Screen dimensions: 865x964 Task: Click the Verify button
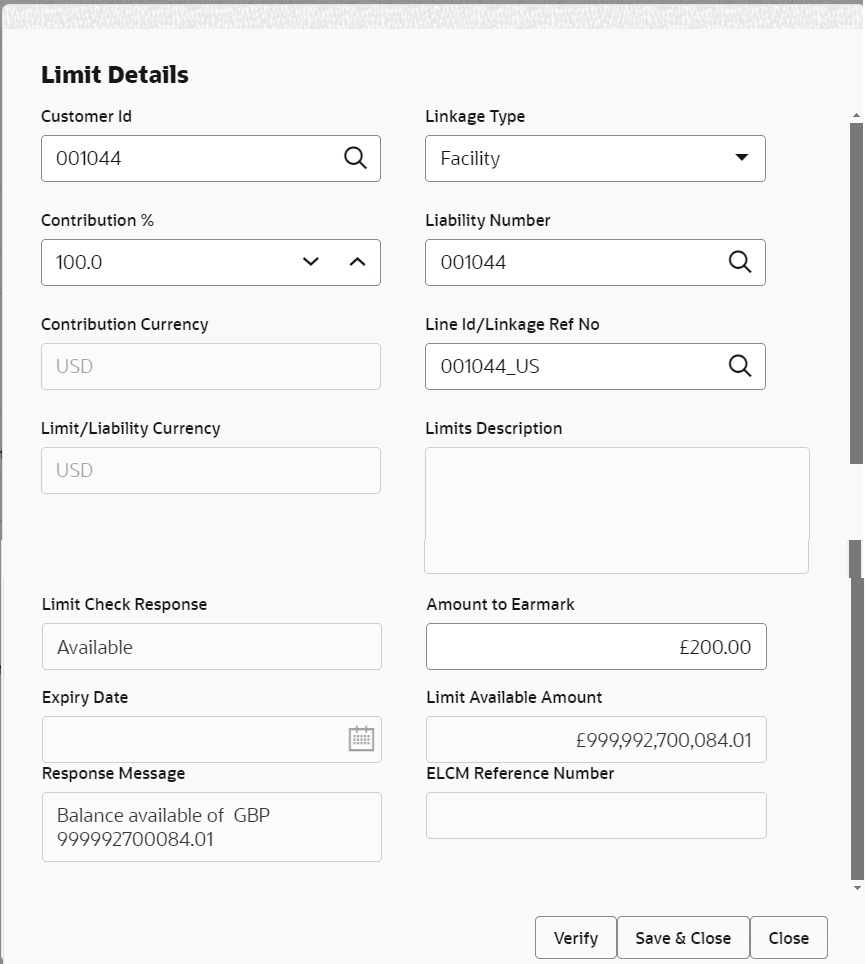[576, 937]
